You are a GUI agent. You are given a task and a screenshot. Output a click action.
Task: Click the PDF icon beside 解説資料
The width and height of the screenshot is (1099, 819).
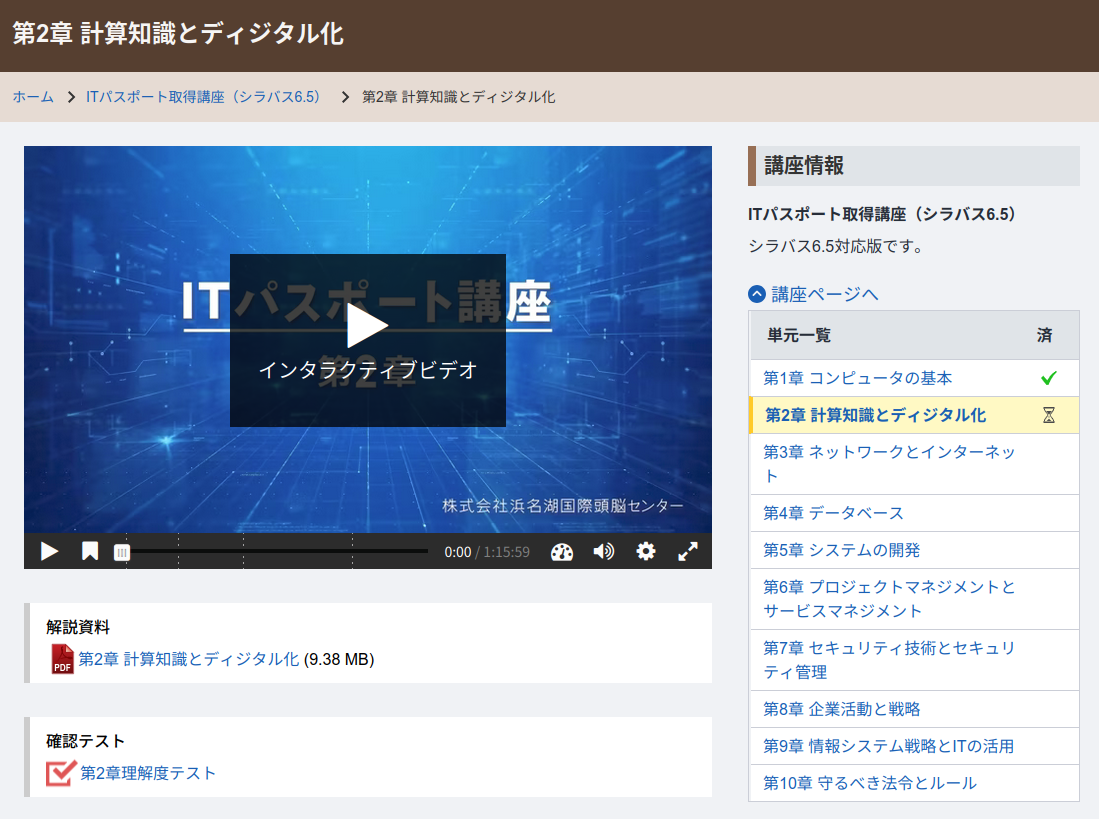click(61, 660)
